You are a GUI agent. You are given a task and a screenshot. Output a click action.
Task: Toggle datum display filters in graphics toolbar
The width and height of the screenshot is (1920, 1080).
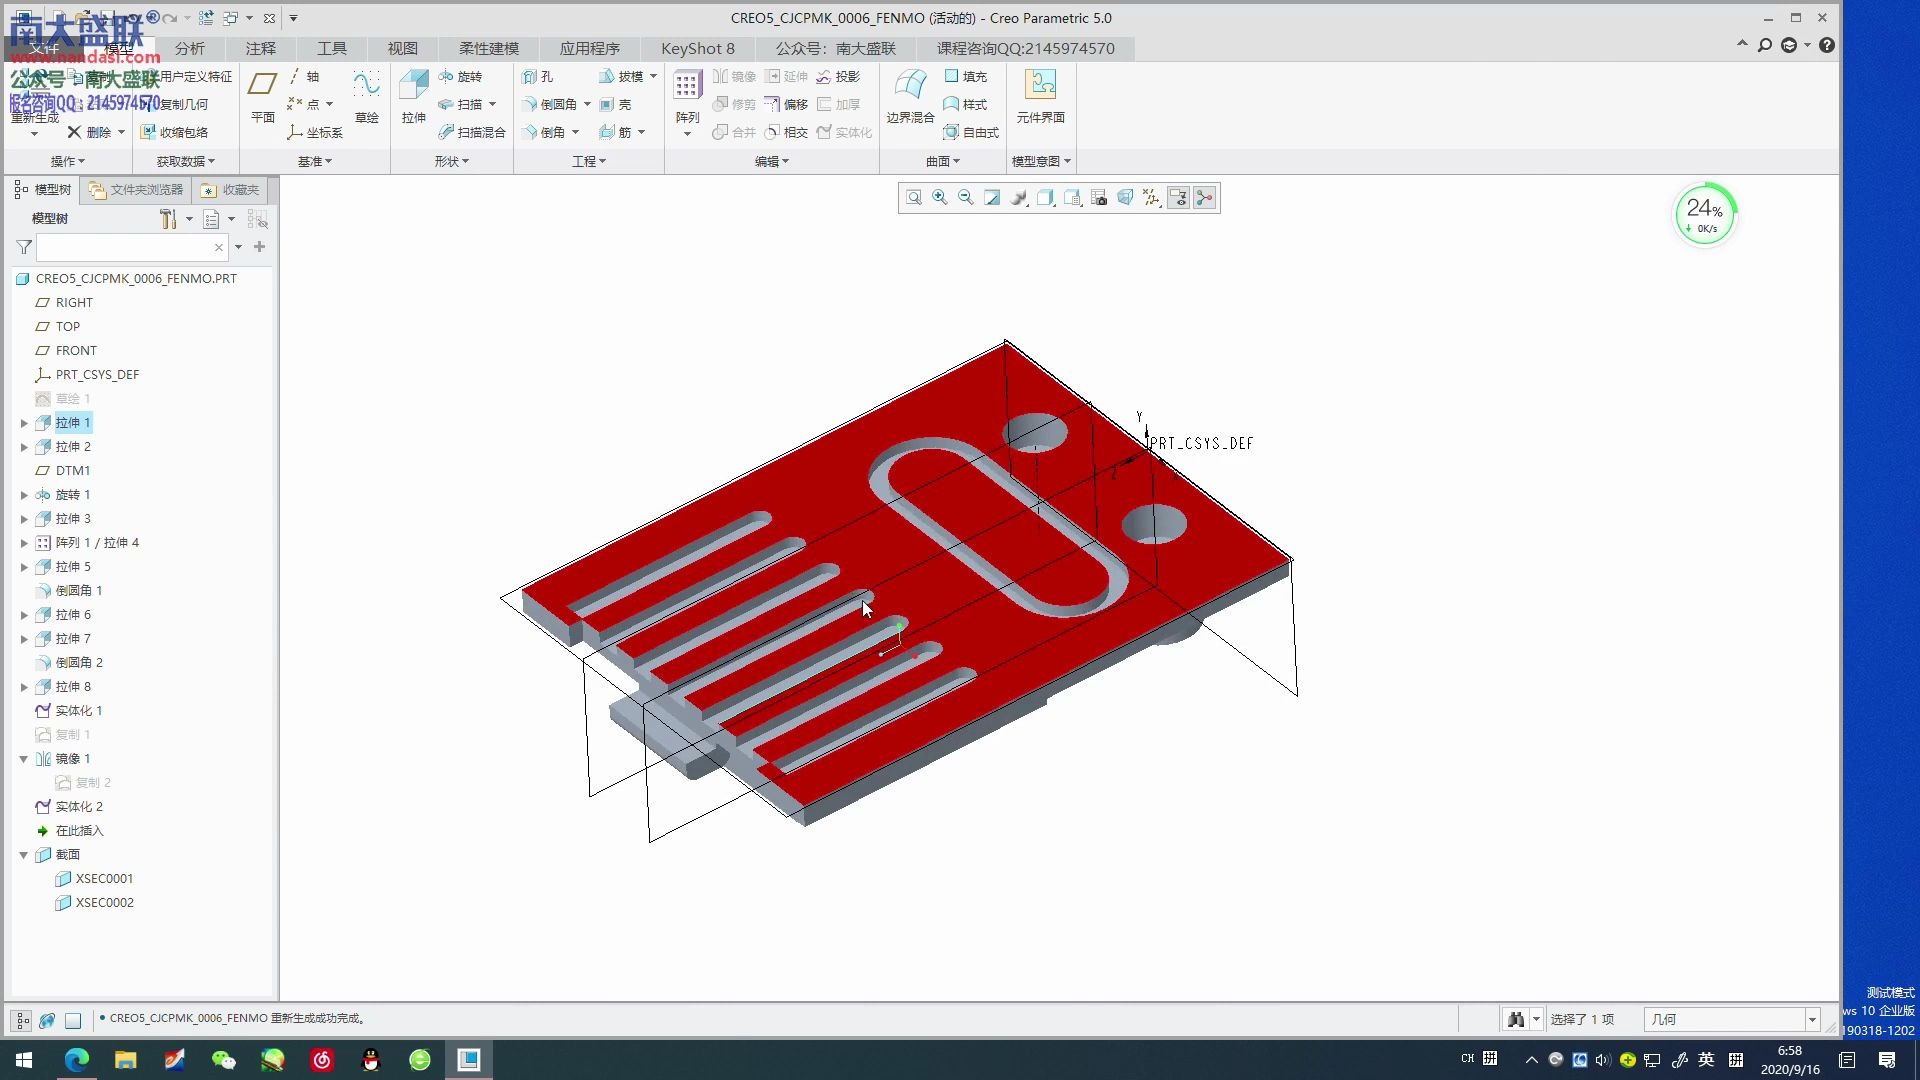click(1152, 198)
